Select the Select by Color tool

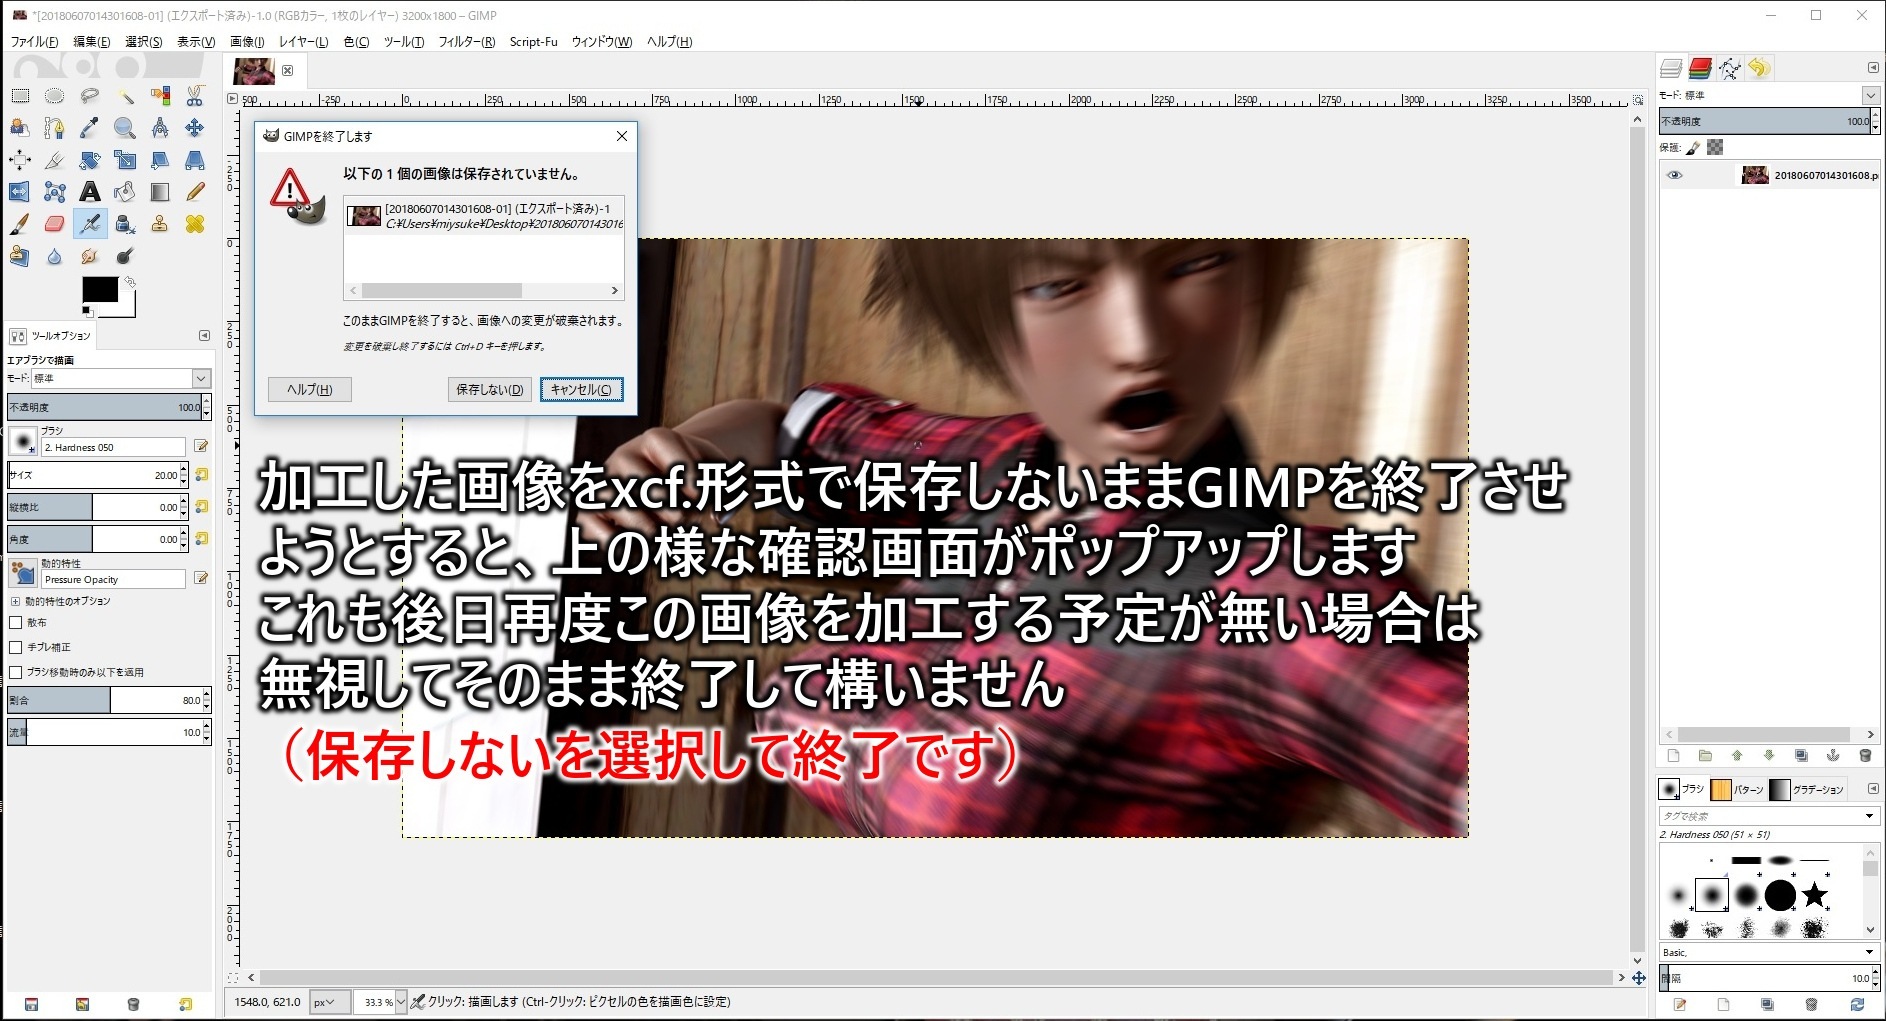point(160,96)
